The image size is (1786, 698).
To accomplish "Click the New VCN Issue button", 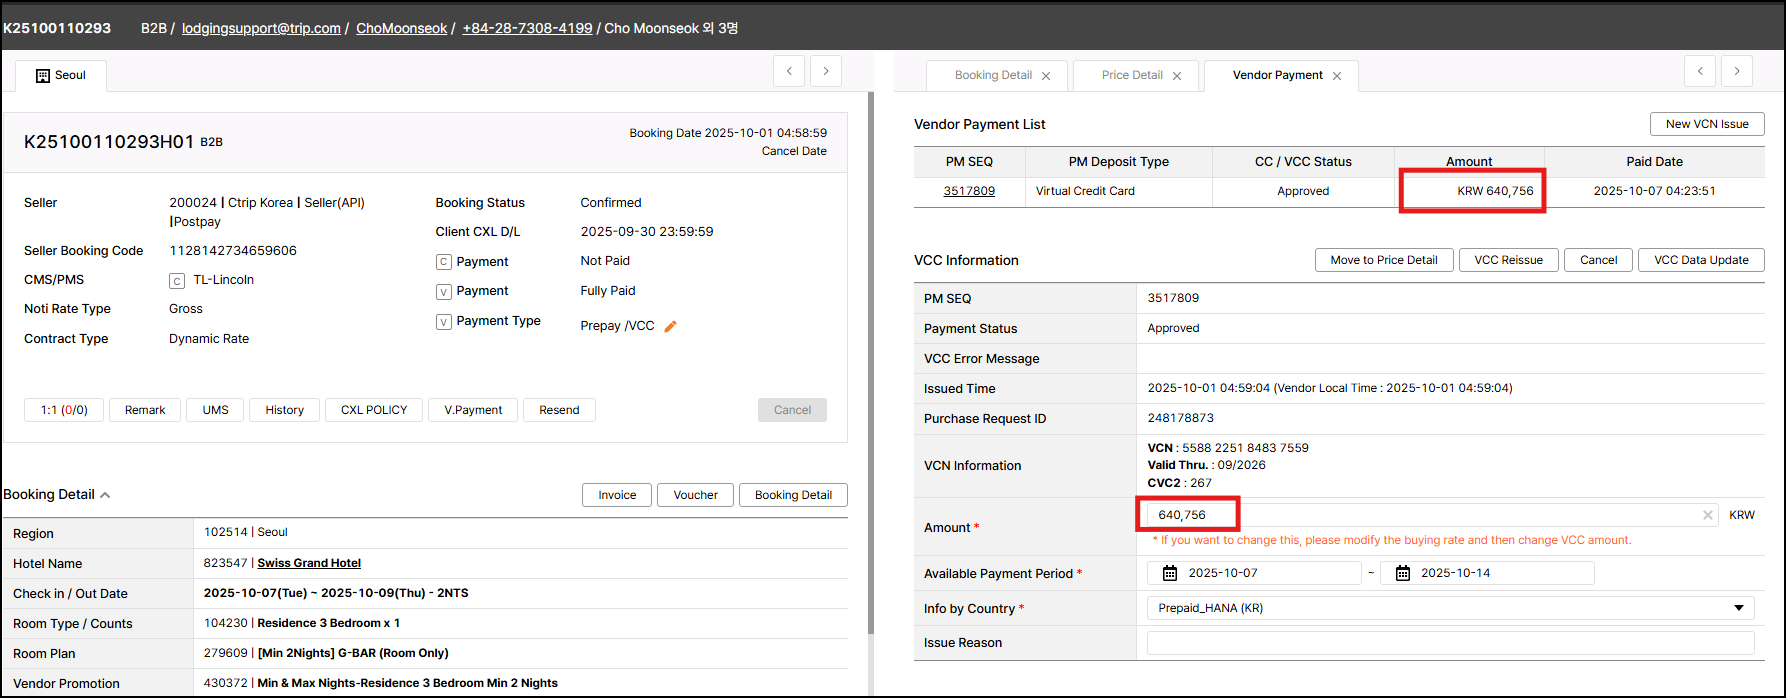I will coord(1706,124).
